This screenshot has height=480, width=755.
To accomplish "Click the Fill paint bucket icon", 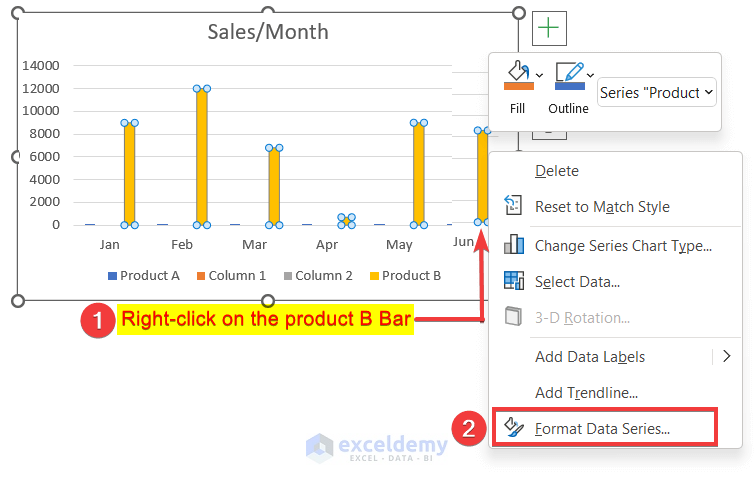I will coord(518,76).
